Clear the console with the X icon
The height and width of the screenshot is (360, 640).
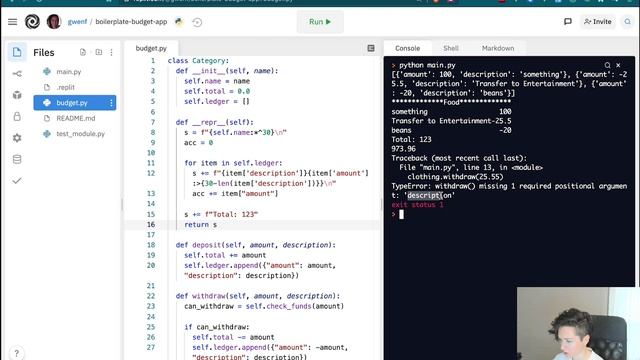[x=618, y=65]
